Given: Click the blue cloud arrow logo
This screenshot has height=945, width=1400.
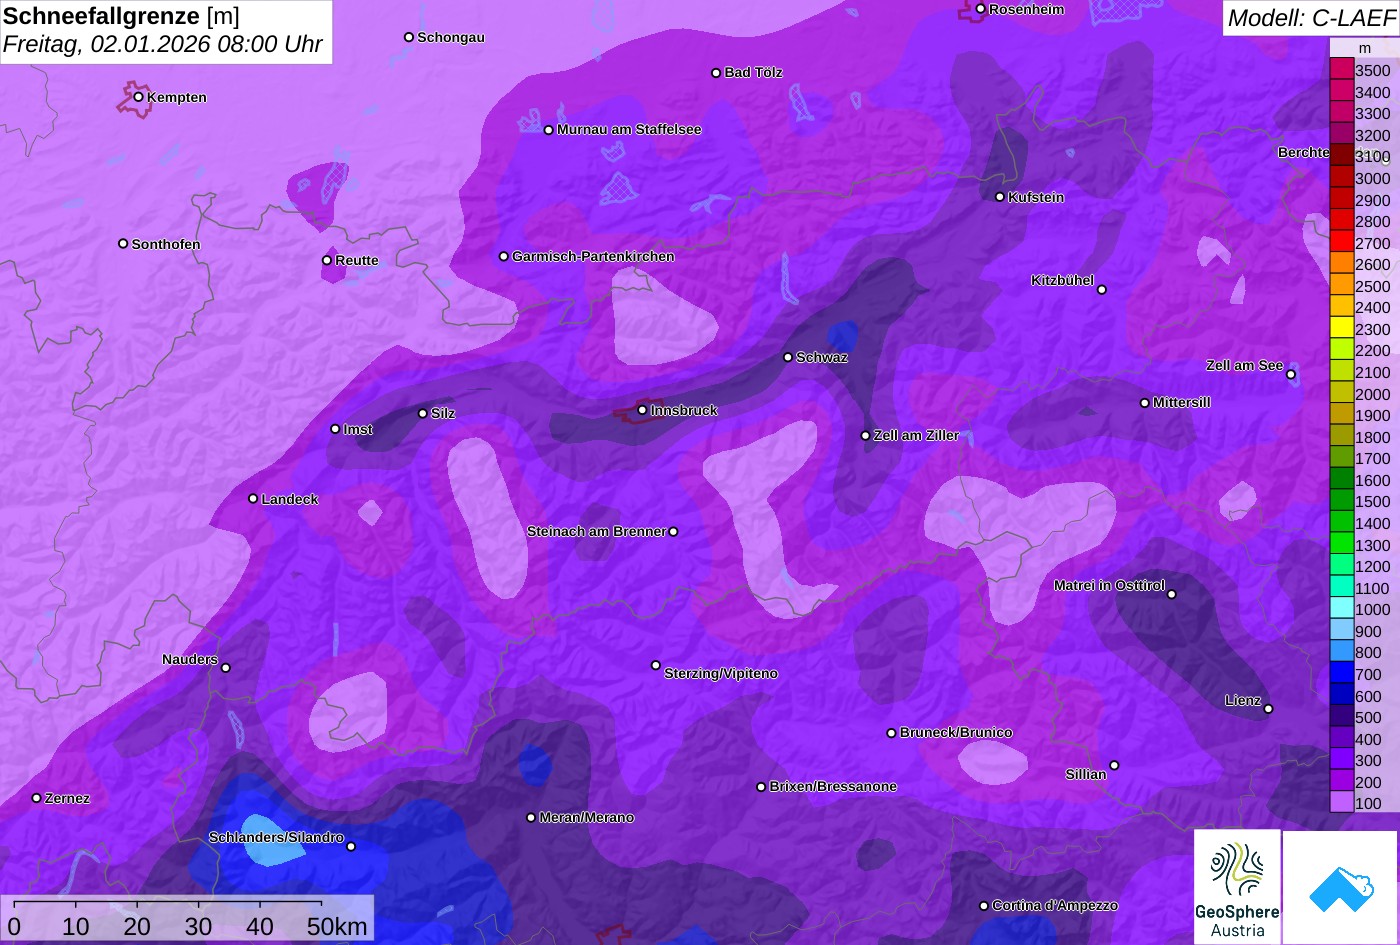Looking at the screenshot, I should coord(1341,887).
